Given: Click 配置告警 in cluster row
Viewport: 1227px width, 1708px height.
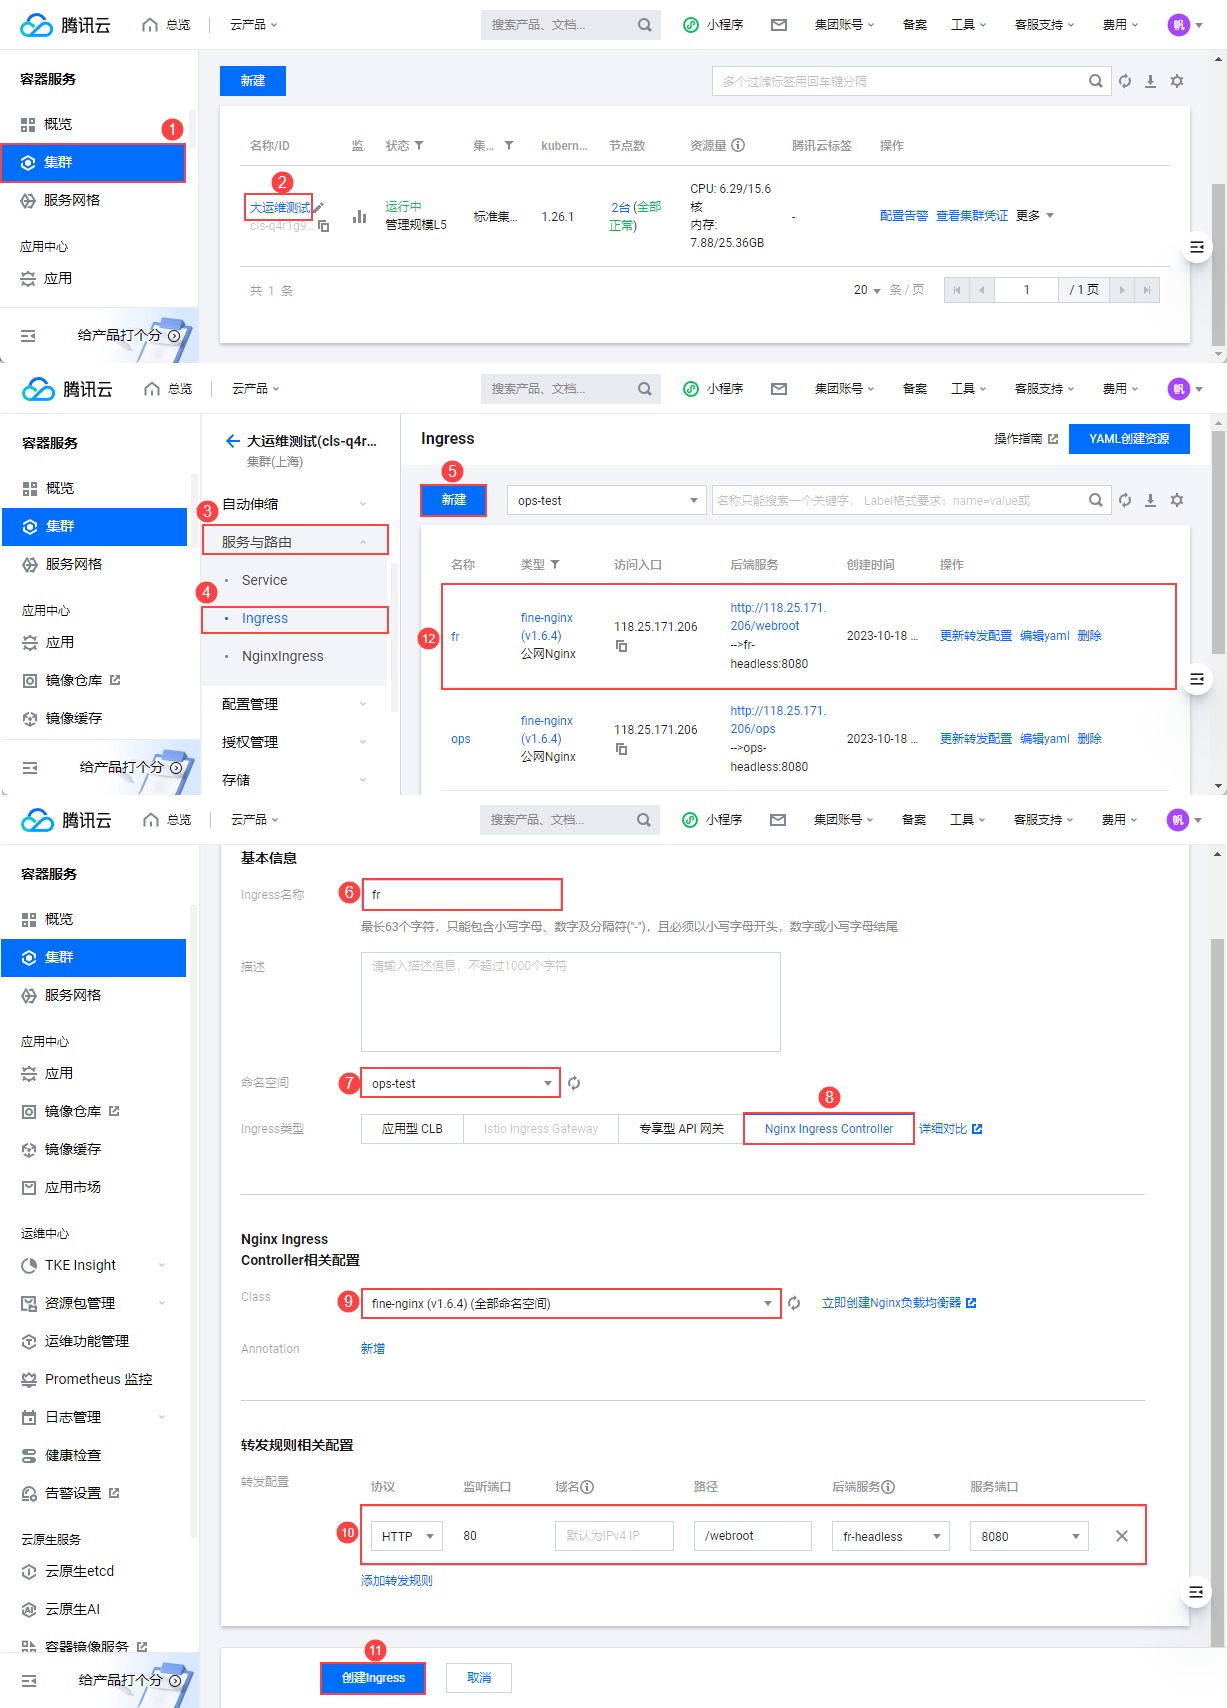Looking at the screenshot, I should [x=904, y=216].
